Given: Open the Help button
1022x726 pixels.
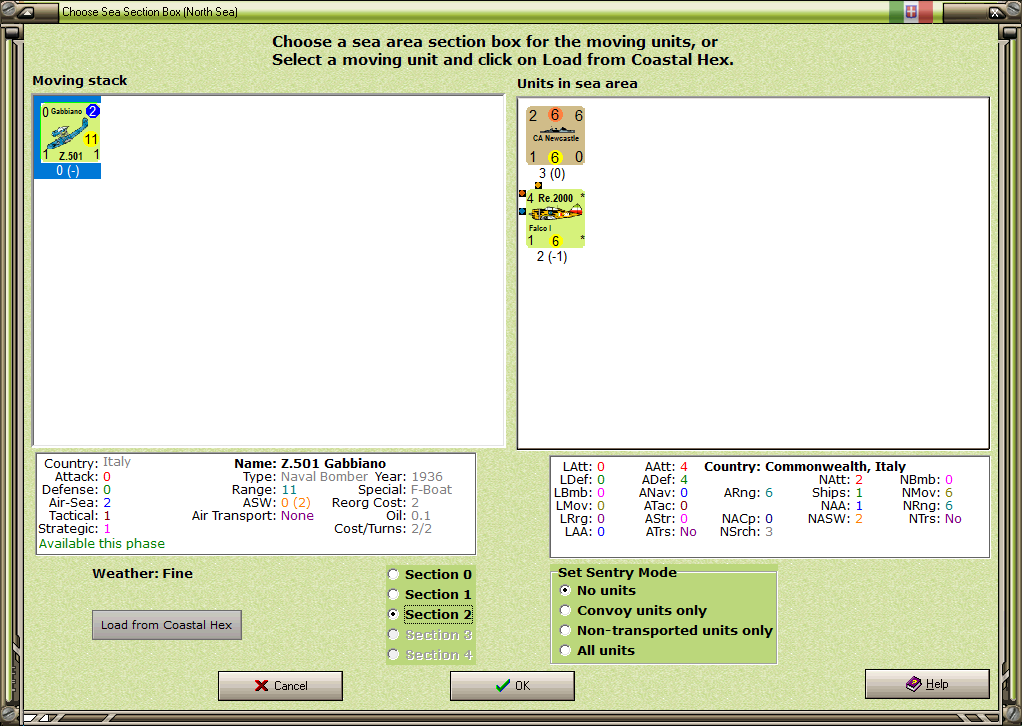Looking at the screenshot, I should click(927, 684).
